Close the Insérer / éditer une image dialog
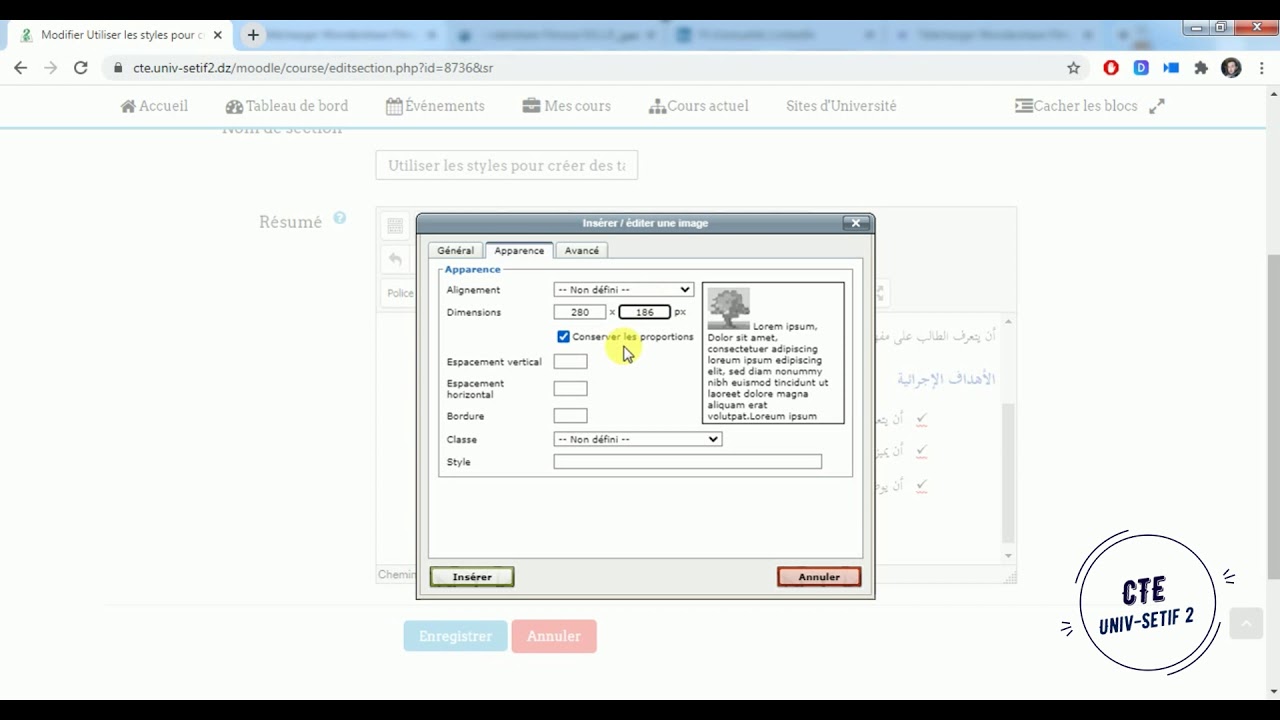Image resolution: width=1280 pixels, height=720 pixels. pos(856,223)
